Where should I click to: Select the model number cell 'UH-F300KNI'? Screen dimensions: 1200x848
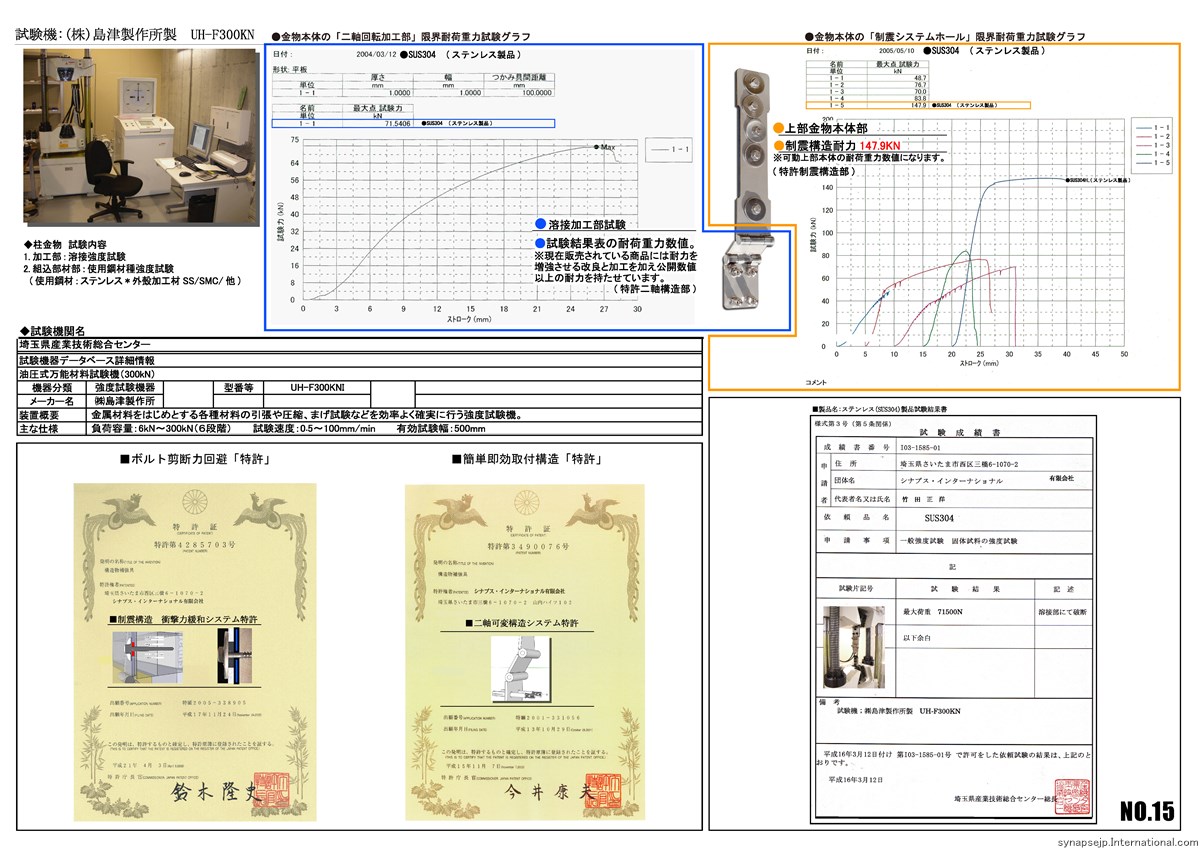316,386
